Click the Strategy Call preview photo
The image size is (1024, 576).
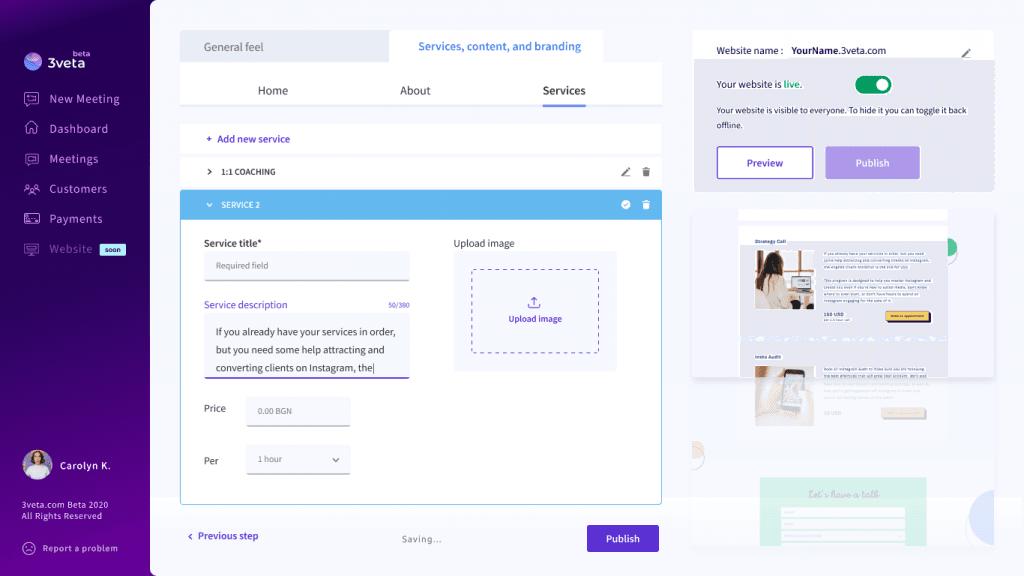(x=784, y=280)
